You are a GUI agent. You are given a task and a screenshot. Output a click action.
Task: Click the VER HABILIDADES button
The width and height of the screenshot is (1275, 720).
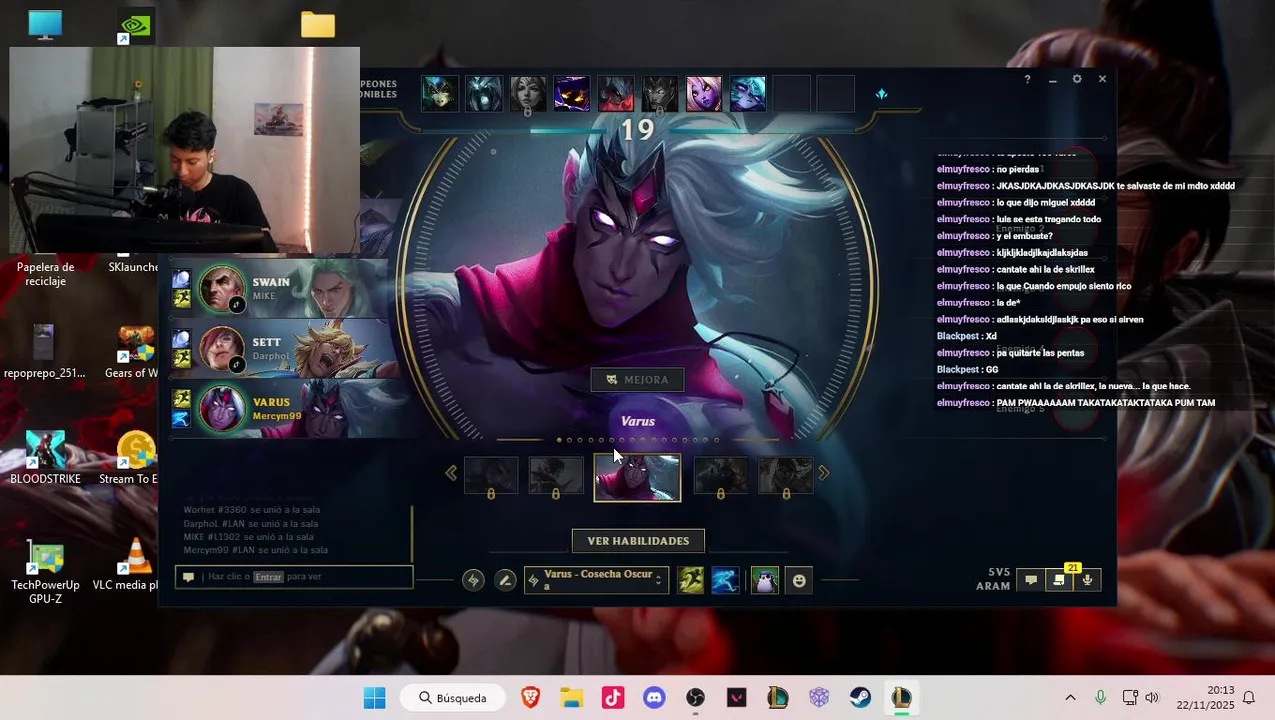tap(638, 541)
